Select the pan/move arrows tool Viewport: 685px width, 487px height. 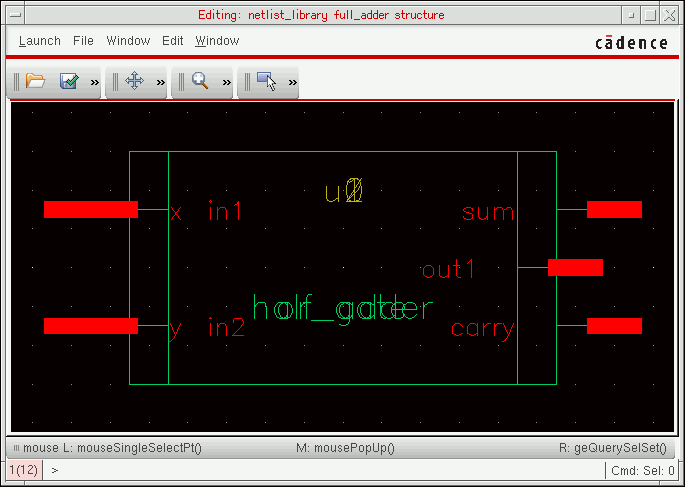pyautogui.click(x=135, y=82)
